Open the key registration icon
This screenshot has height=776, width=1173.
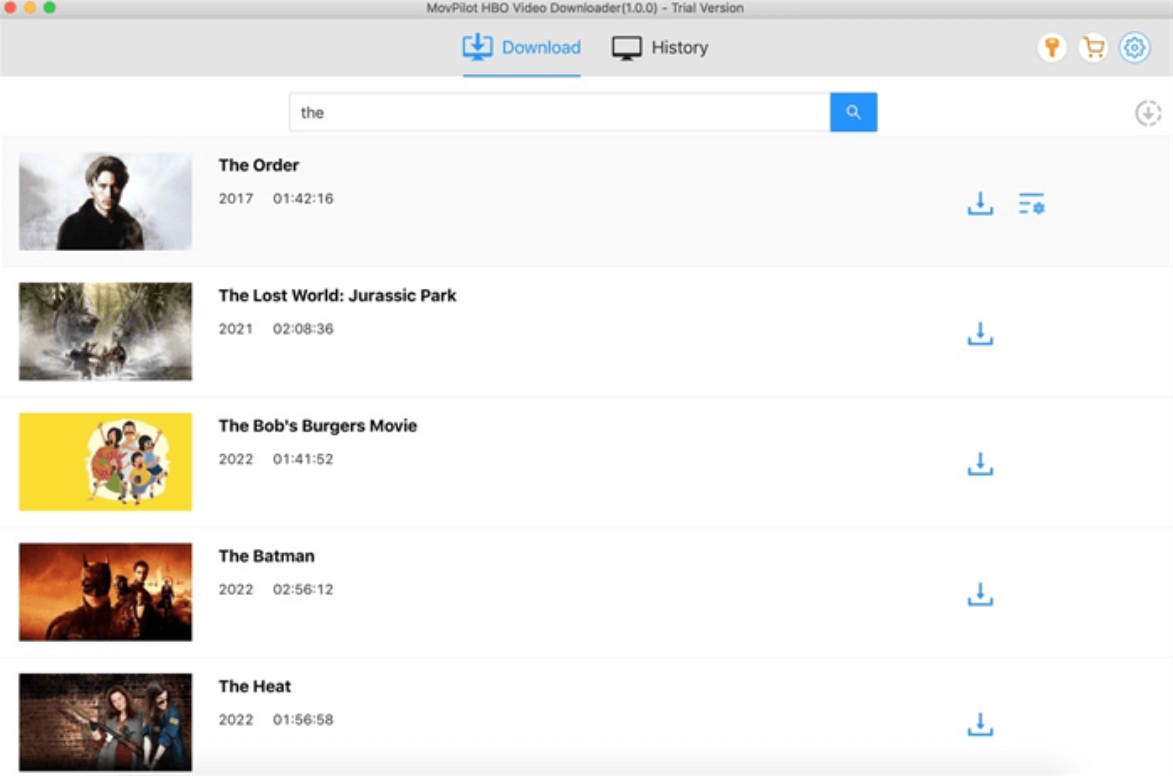tap(1051, 47)
